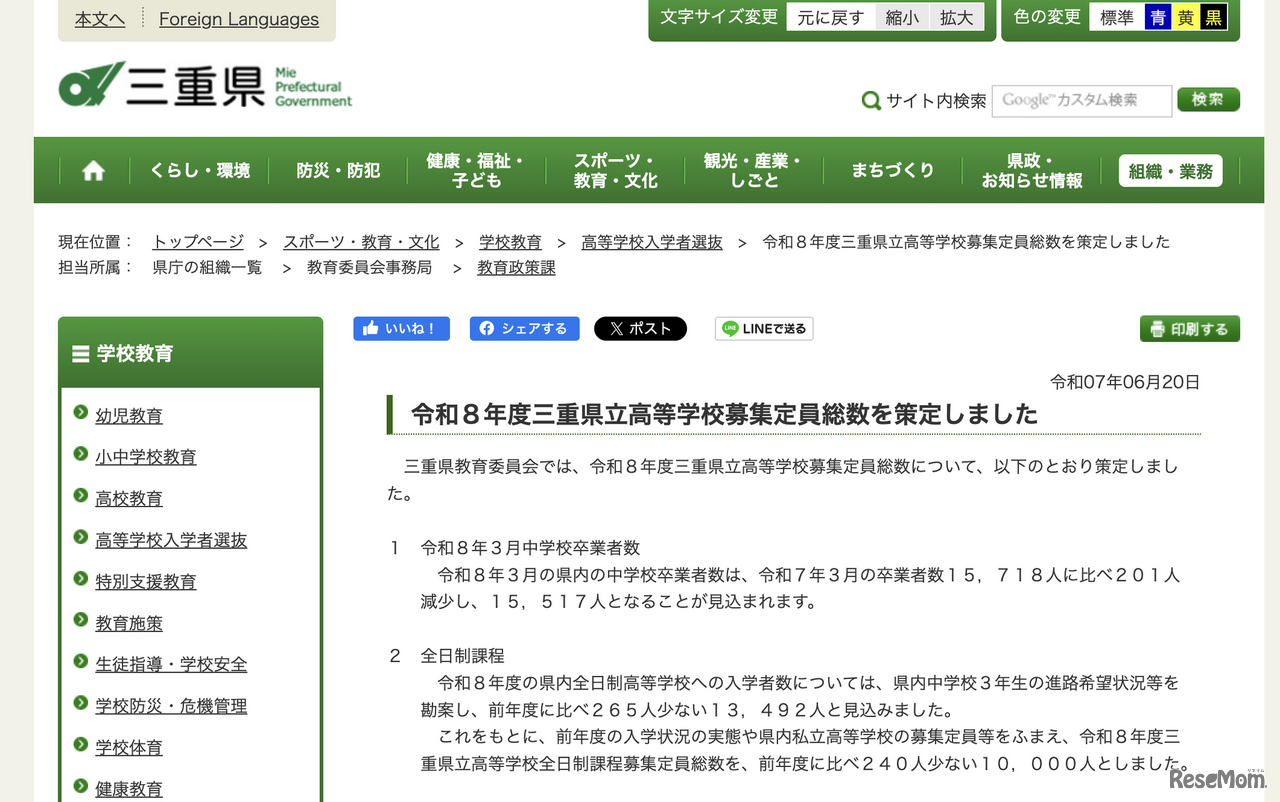This screenshot has width=1280, height=802.
Task: Open 高等学校入学者選抜 breadcrumb link
Action: [652, 242]
